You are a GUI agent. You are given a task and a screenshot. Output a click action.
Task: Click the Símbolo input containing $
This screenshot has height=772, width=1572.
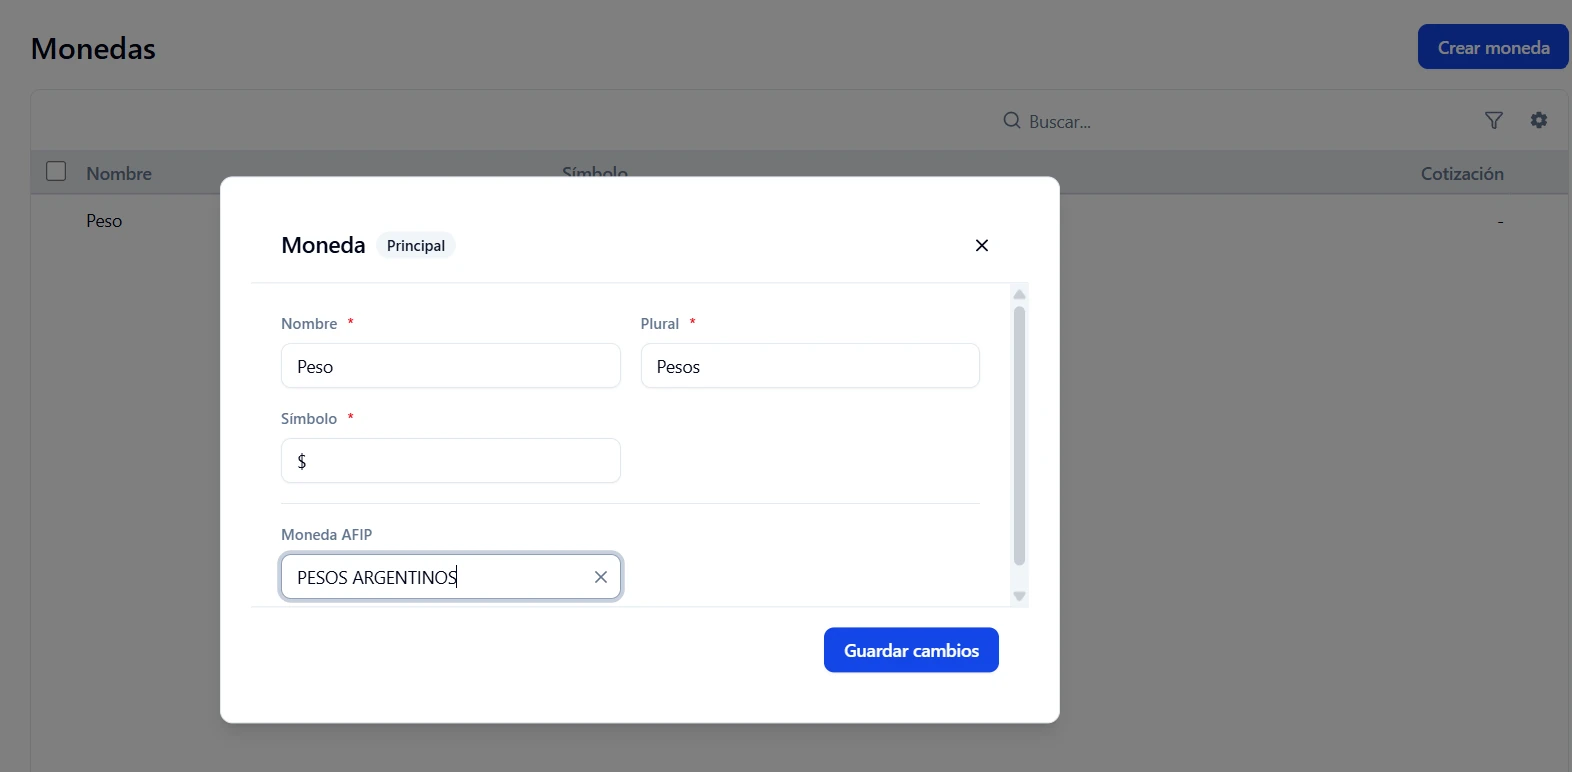[451, 461]
